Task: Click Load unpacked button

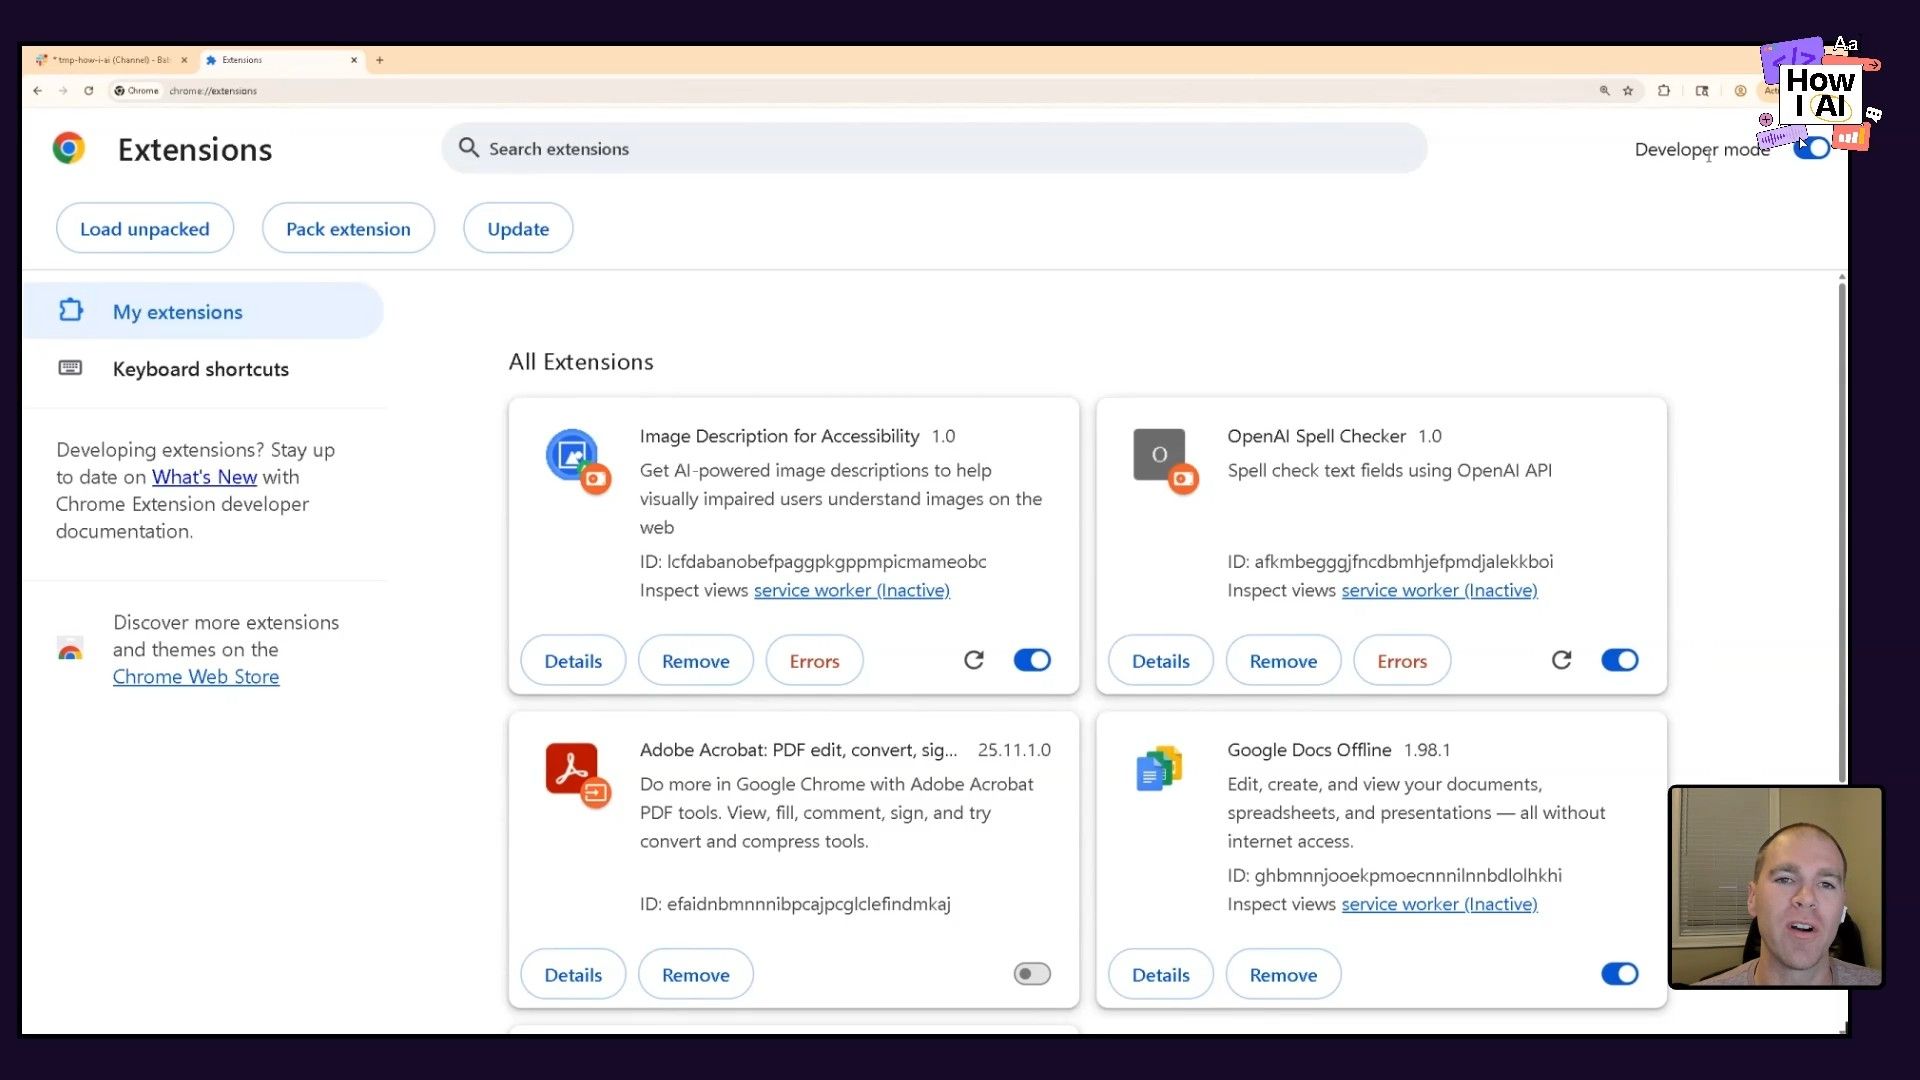Action: pos(145,228)
